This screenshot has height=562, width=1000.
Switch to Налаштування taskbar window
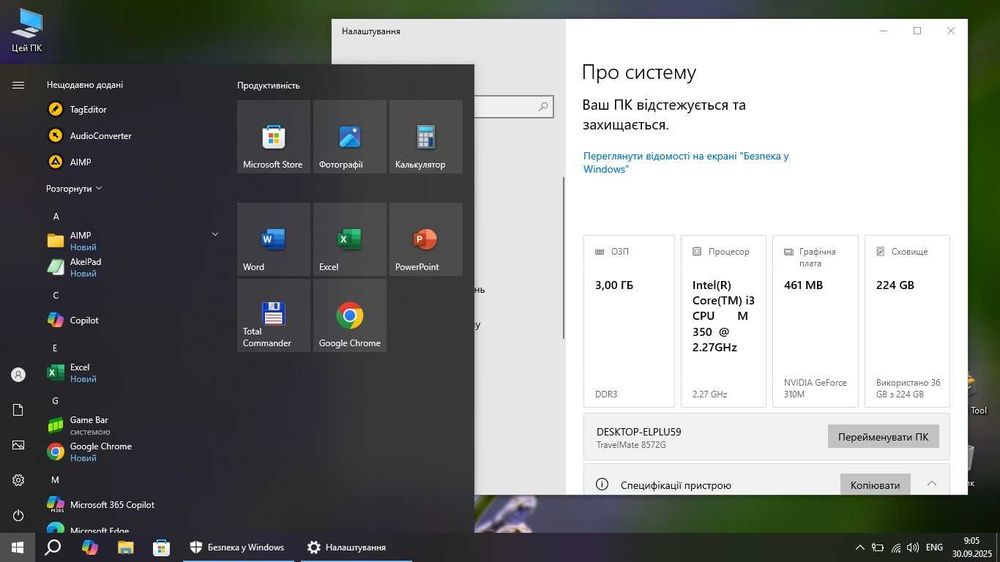357,547
